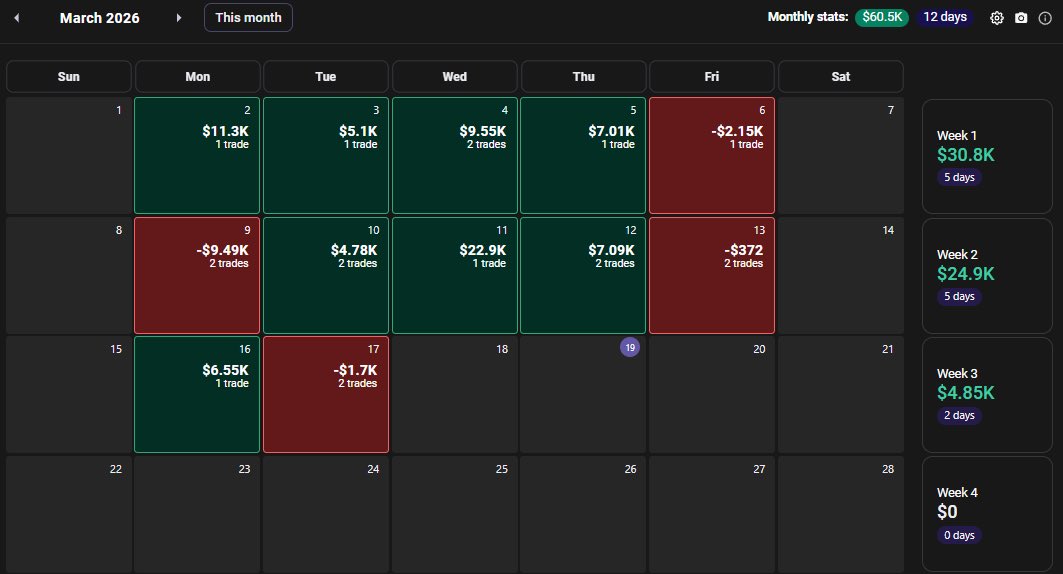Open March 6 with -$2.15K loss
This screenshot has width=1063, height=574.
pos(712,155)
